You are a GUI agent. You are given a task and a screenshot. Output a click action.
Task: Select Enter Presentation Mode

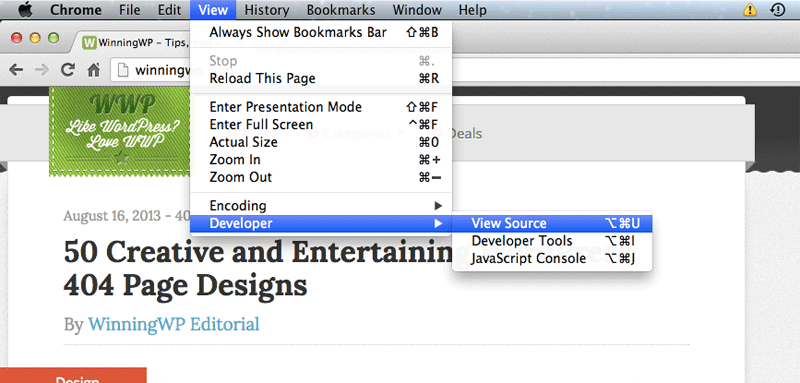(x=321, y=107)
